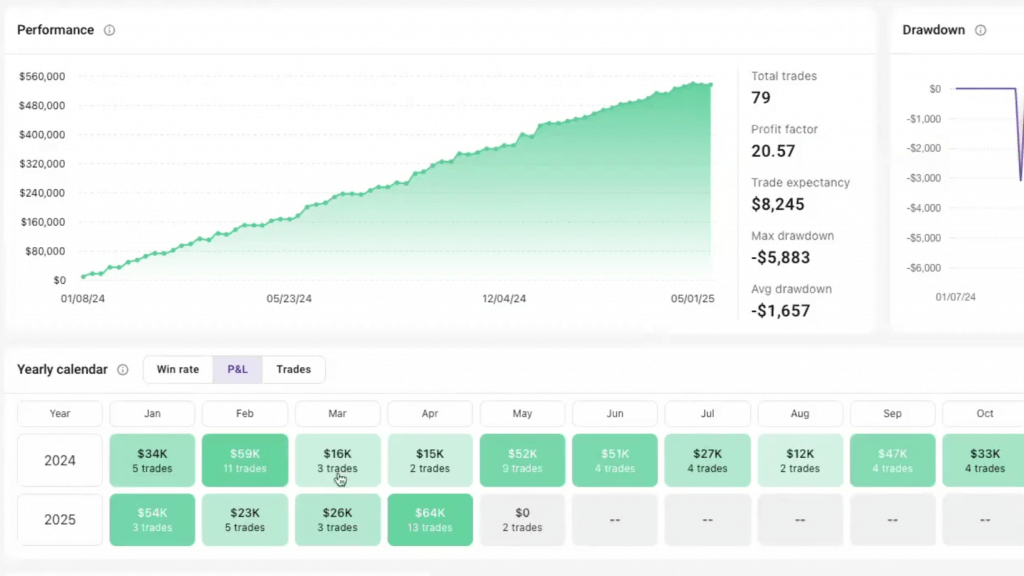This screenshot has width=1024, height=576.
Task: Select February 2024 $59K cell
Action: (245, 460)
